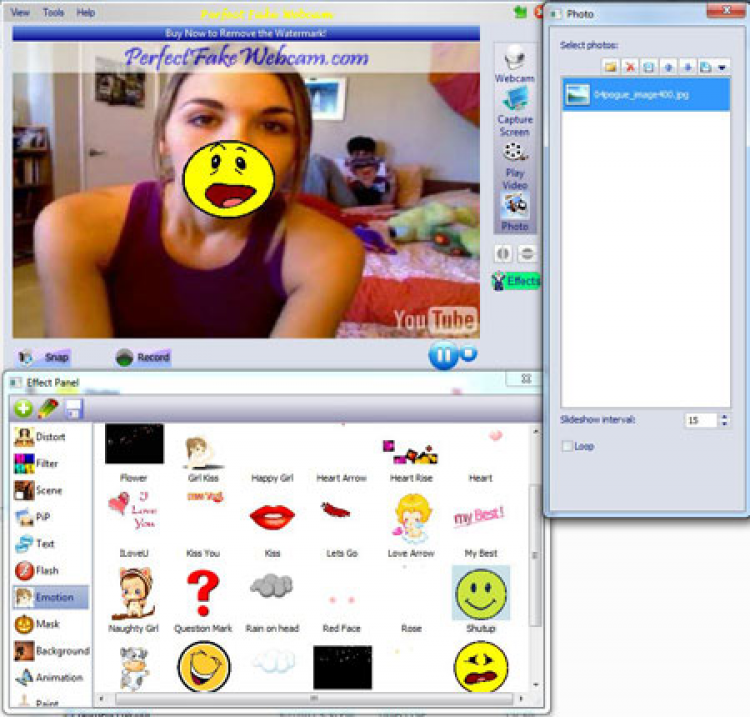Click the Buy Now to Remove Watermark banner
This screenshot has height=717, width=750.
point(246,33)
